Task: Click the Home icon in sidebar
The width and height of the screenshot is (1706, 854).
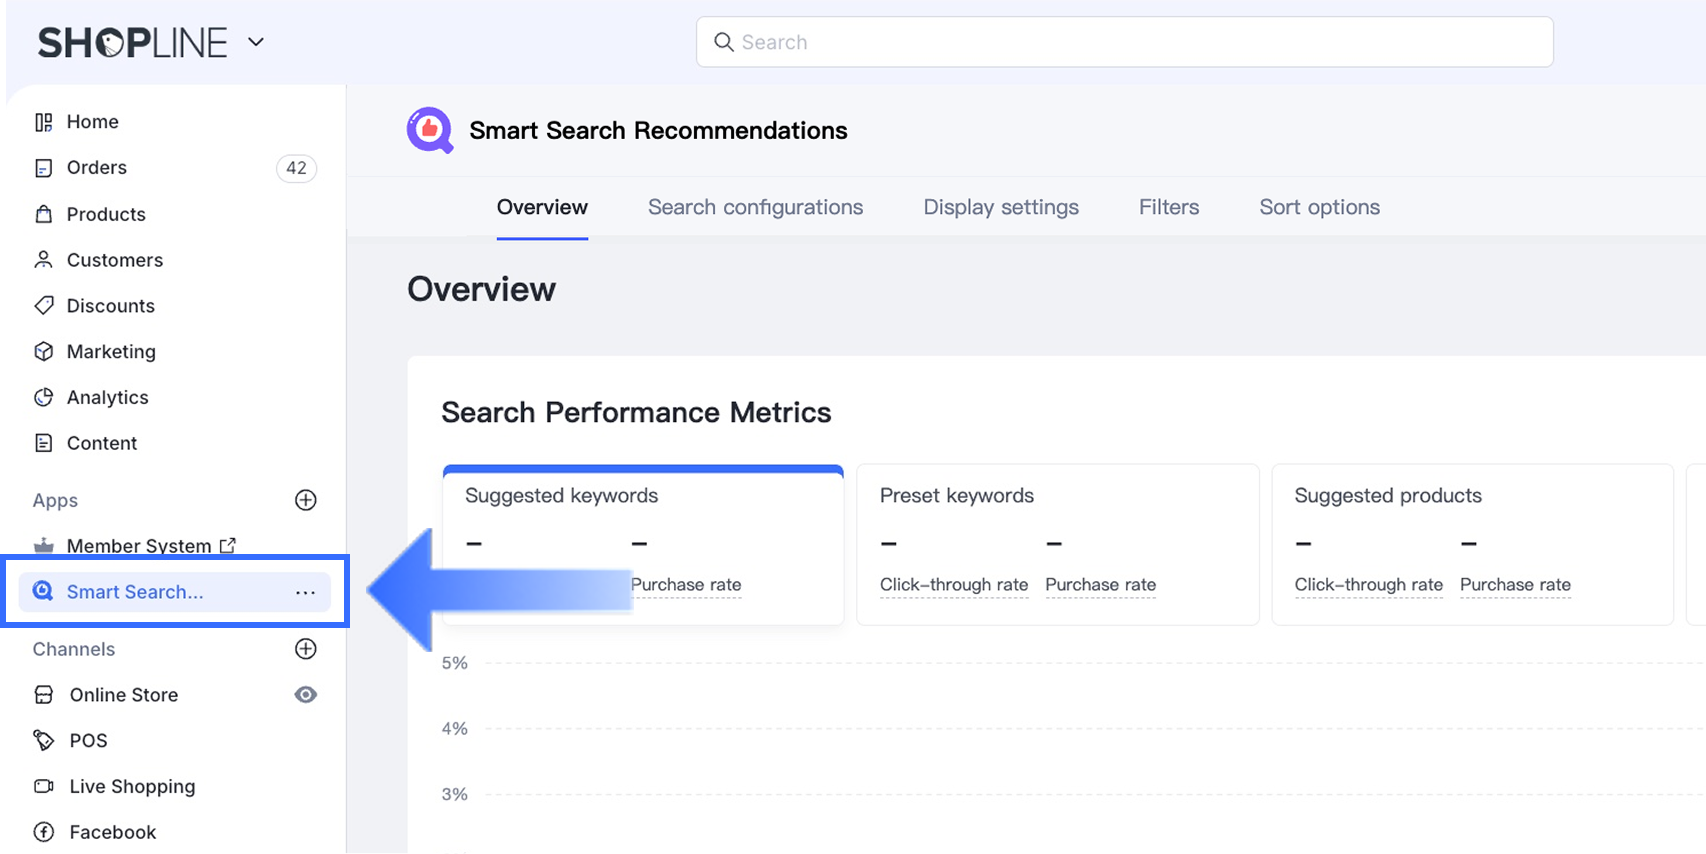Action: [x=43, y=122]
